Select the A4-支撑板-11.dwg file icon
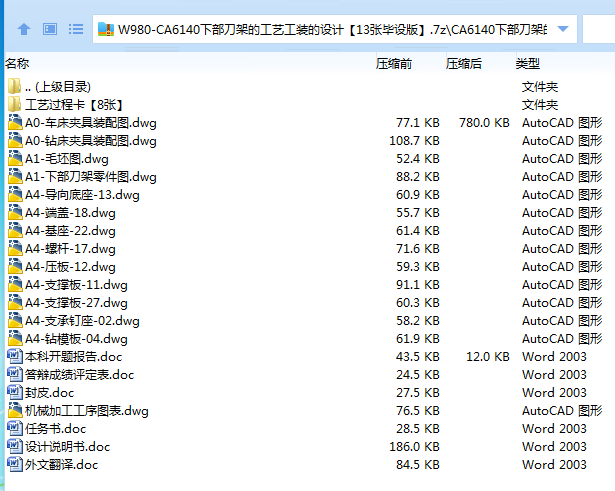The height and width of the screenshot is (491, 615). [15, 284]
